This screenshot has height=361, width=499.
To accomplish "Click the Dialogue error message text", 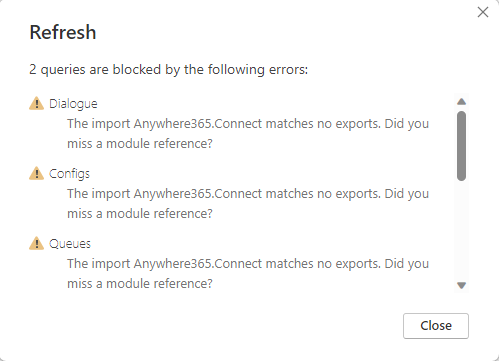I will (248, 134).
